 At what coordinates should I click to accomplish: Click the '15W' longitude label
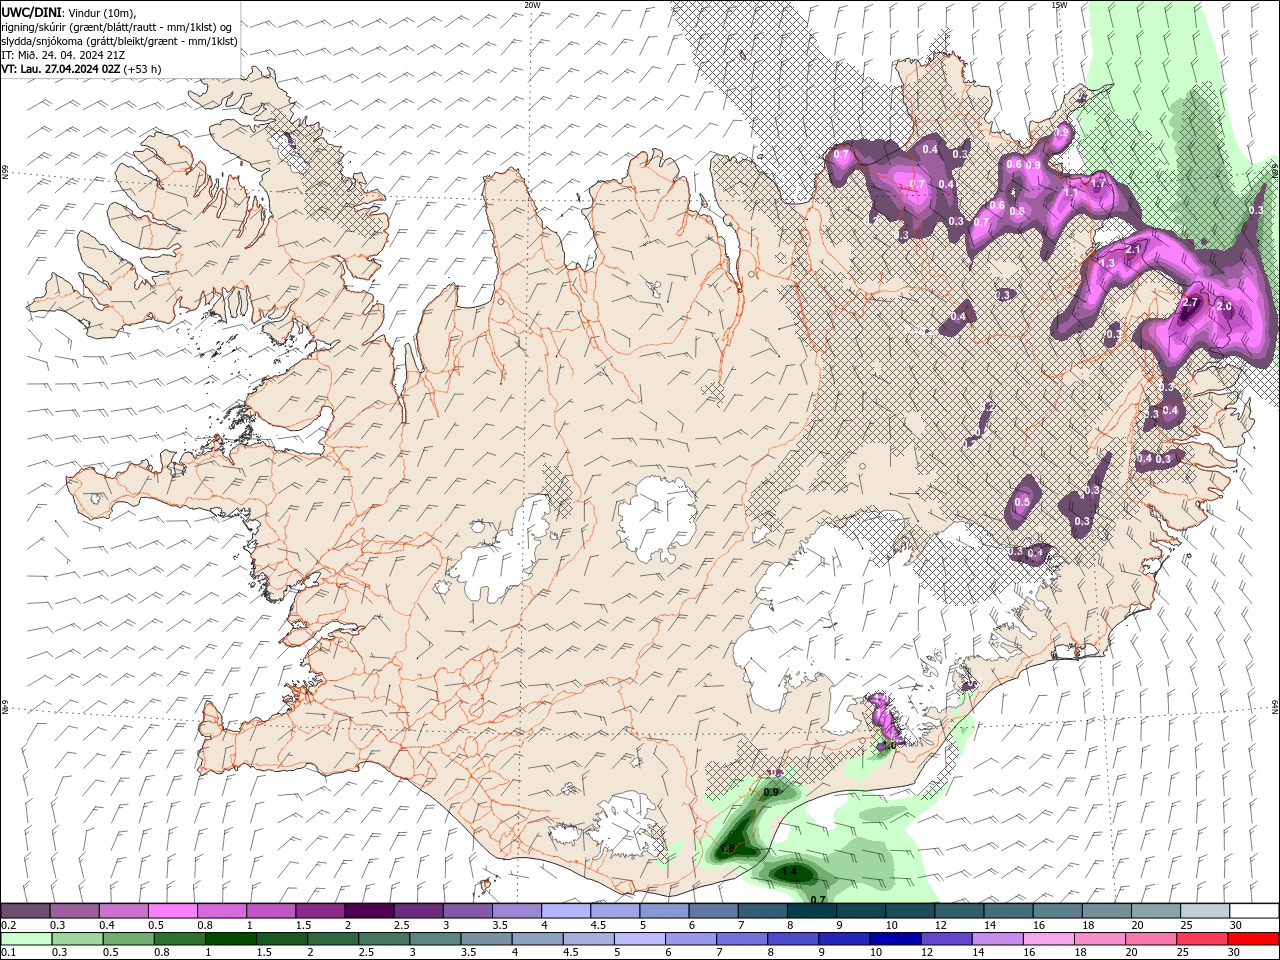tap(1059, 5)
